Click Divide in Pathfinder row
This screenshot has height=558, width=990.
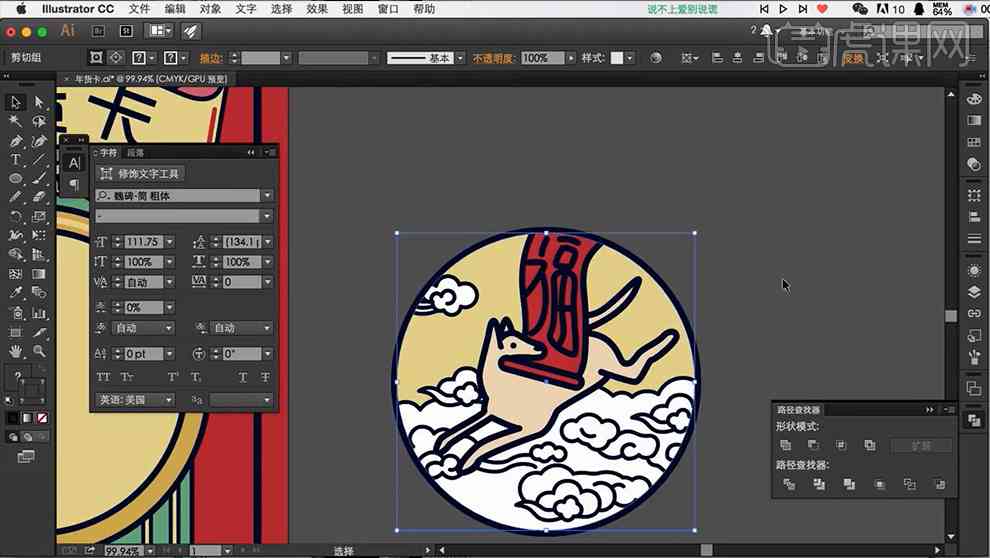pyautogui.click(x=789, y=484)
